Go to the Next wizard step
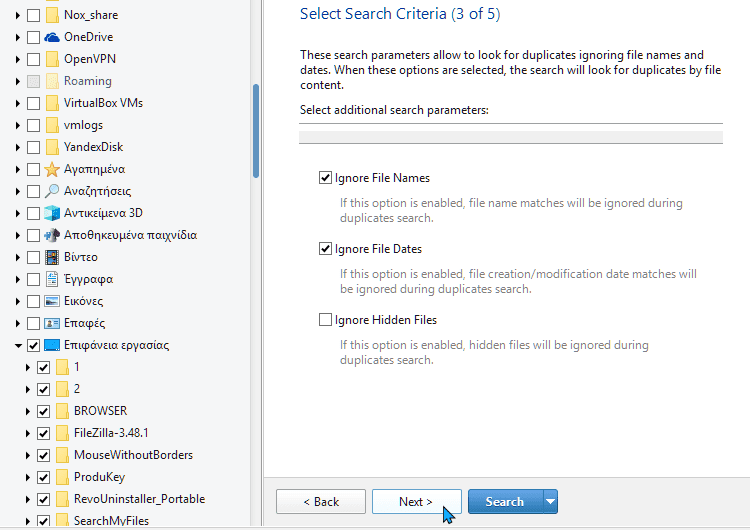Screen dimensions: 750x530 [417, 502]
